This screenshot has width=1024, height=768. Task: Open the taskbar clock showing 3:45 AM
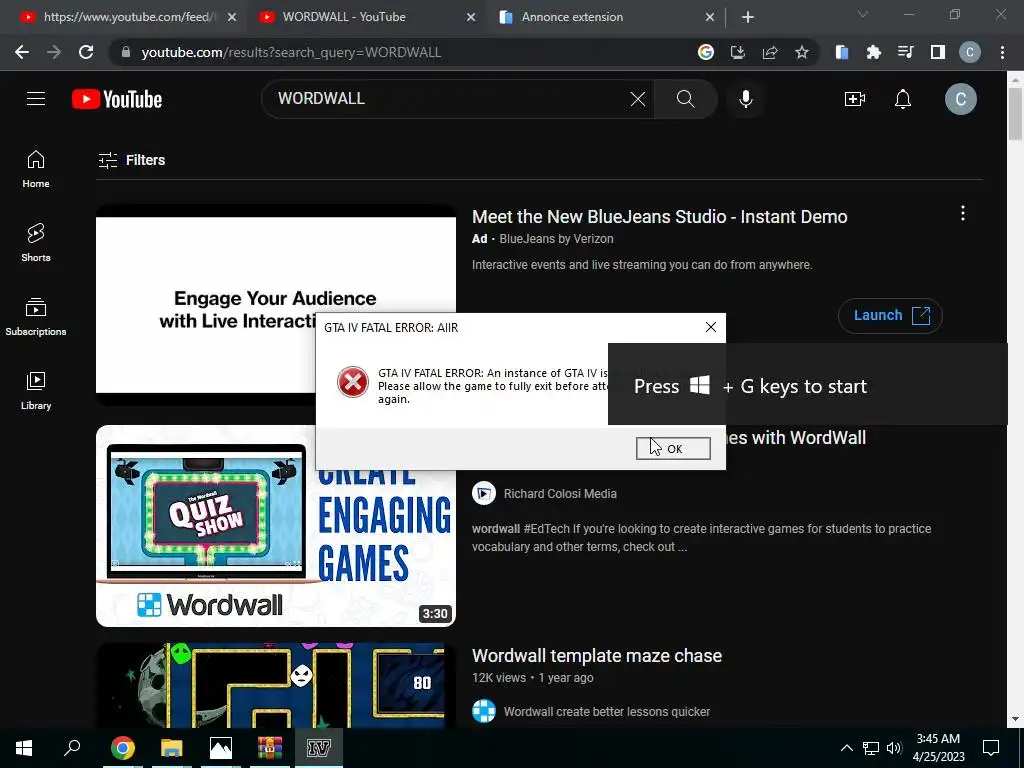click(x=938, y=748)
